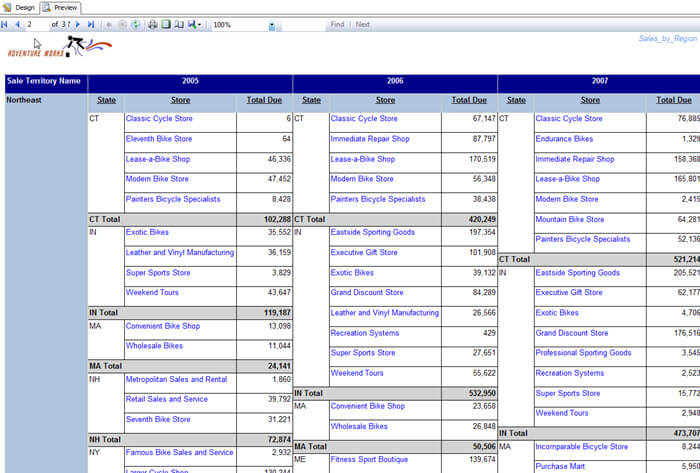700x473 pixels.
Task: Open Page Setup dialog
Action: (179, 25)
